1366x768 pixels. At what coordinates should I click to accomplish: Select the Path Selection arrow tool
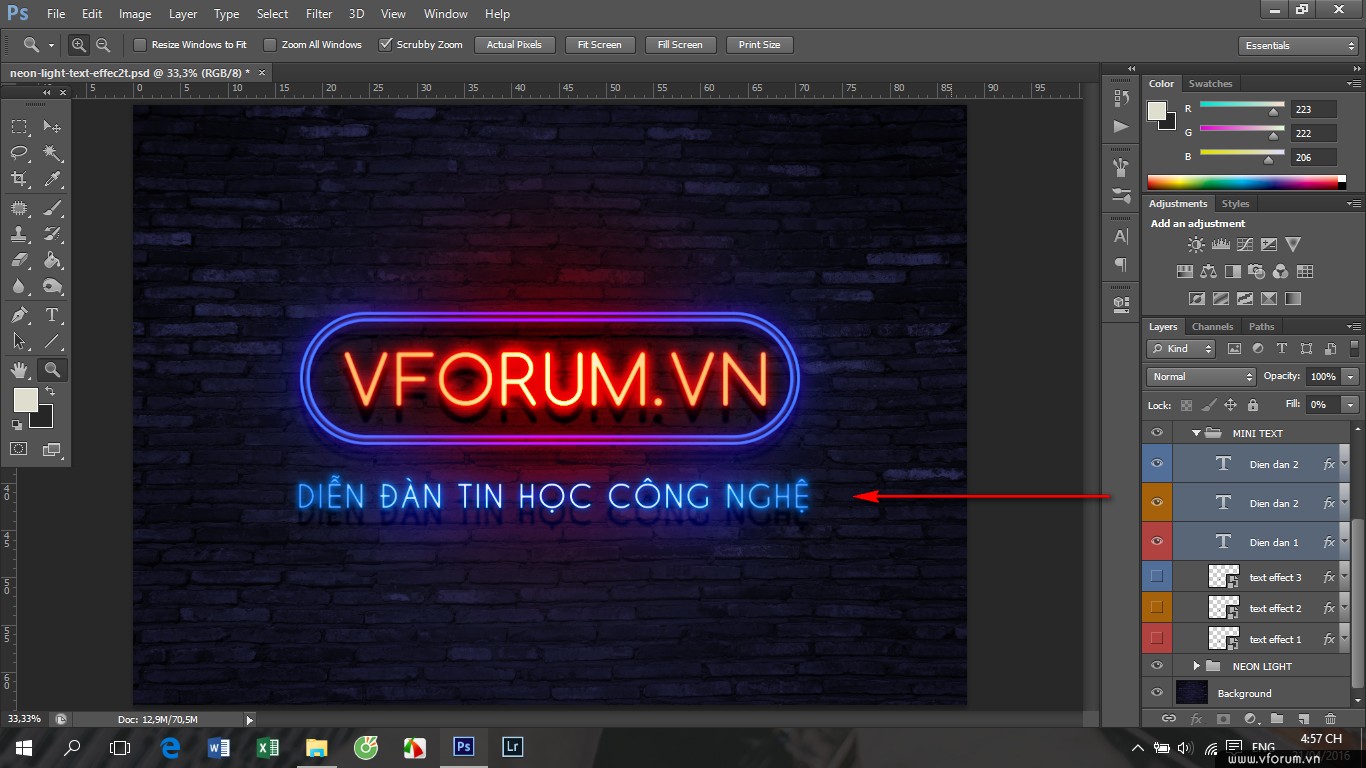coord(19,342)
